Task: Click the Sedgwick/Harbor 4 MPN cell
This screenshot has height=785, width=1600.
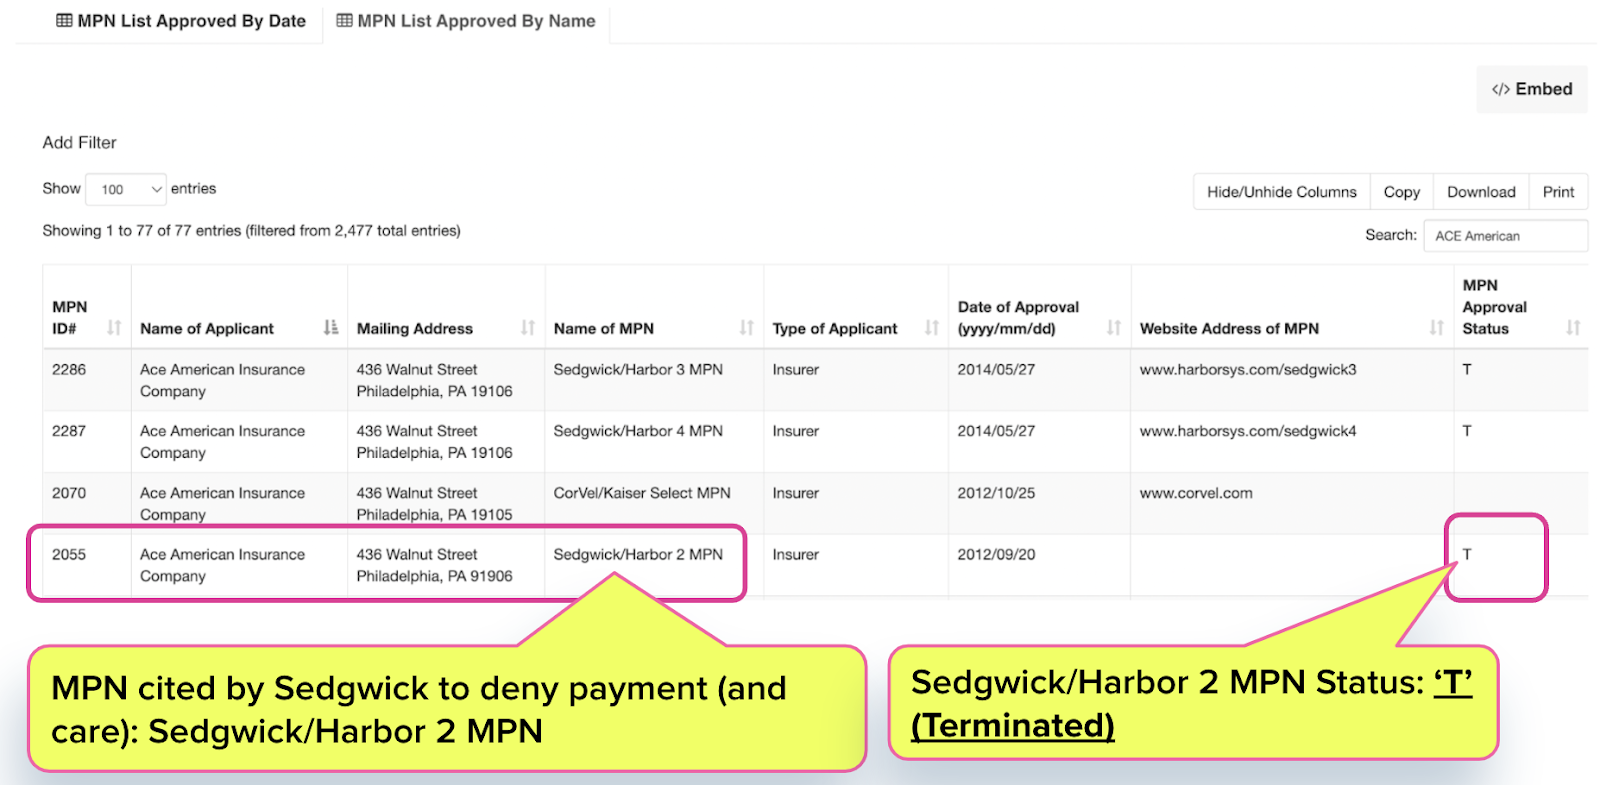Action: (654, 441)
